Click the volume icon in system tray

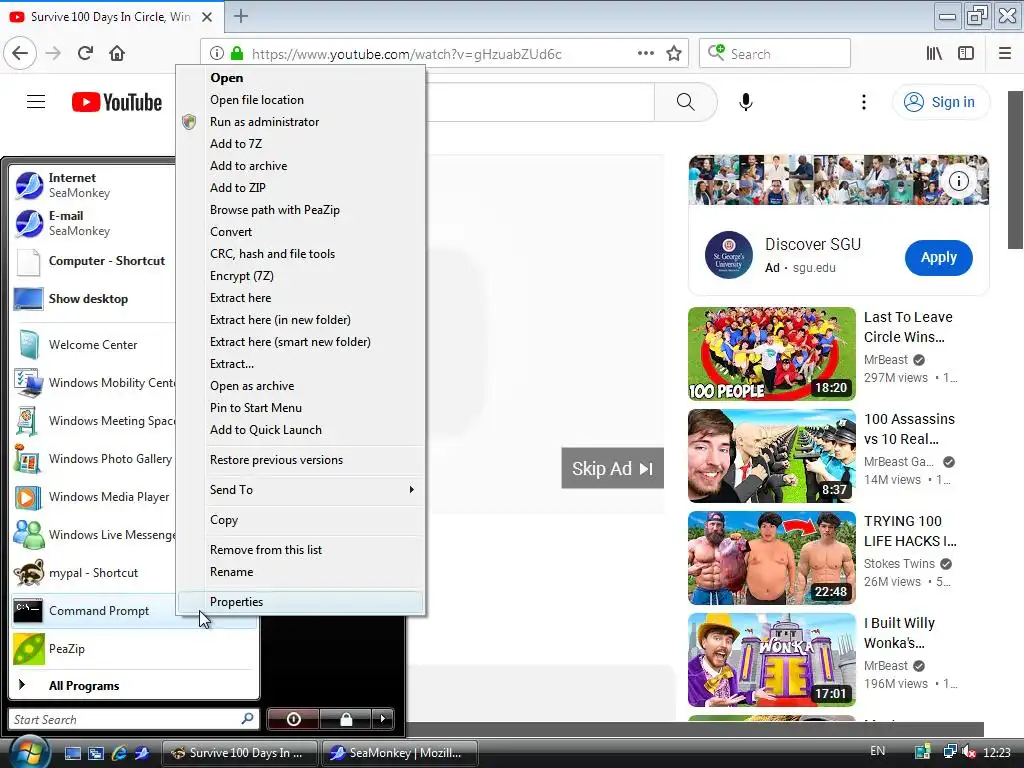point(969,752)
